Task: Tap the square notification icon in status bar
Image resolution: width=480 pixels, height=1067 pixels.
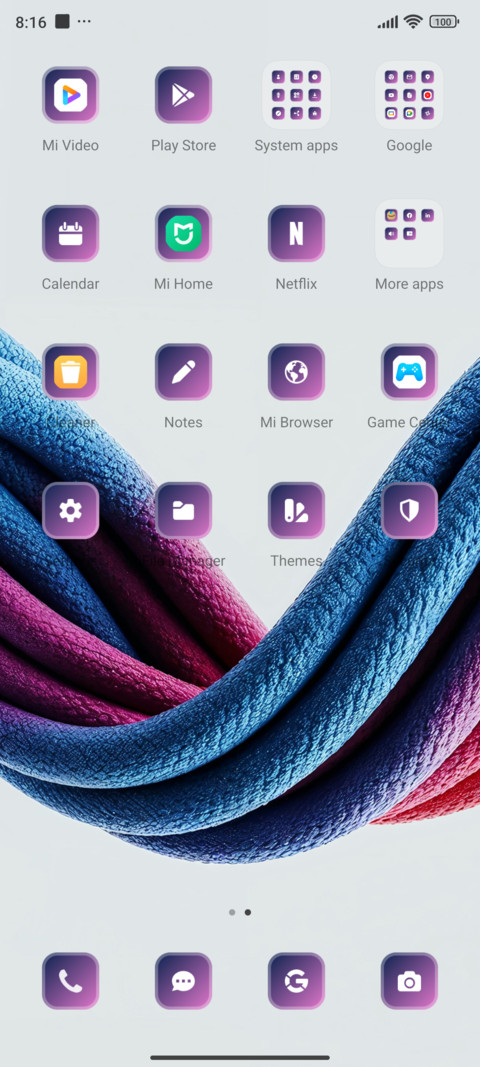Action: point(62,22)
